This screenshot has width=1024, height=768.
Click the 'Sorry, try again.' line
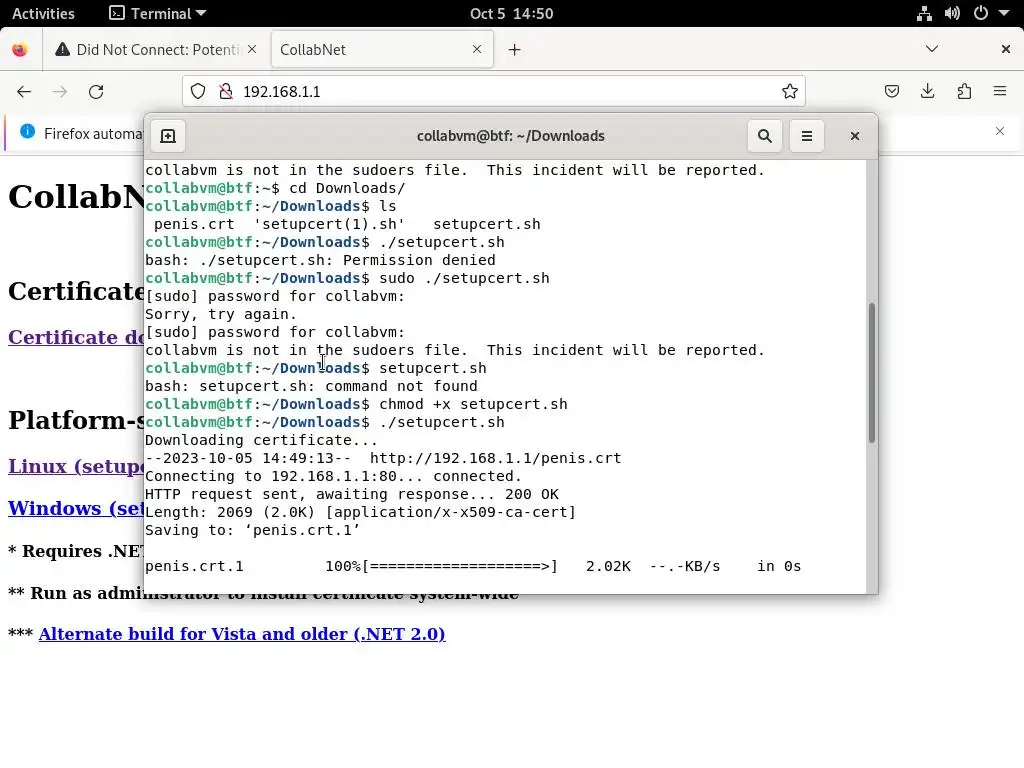coord(221,314)
